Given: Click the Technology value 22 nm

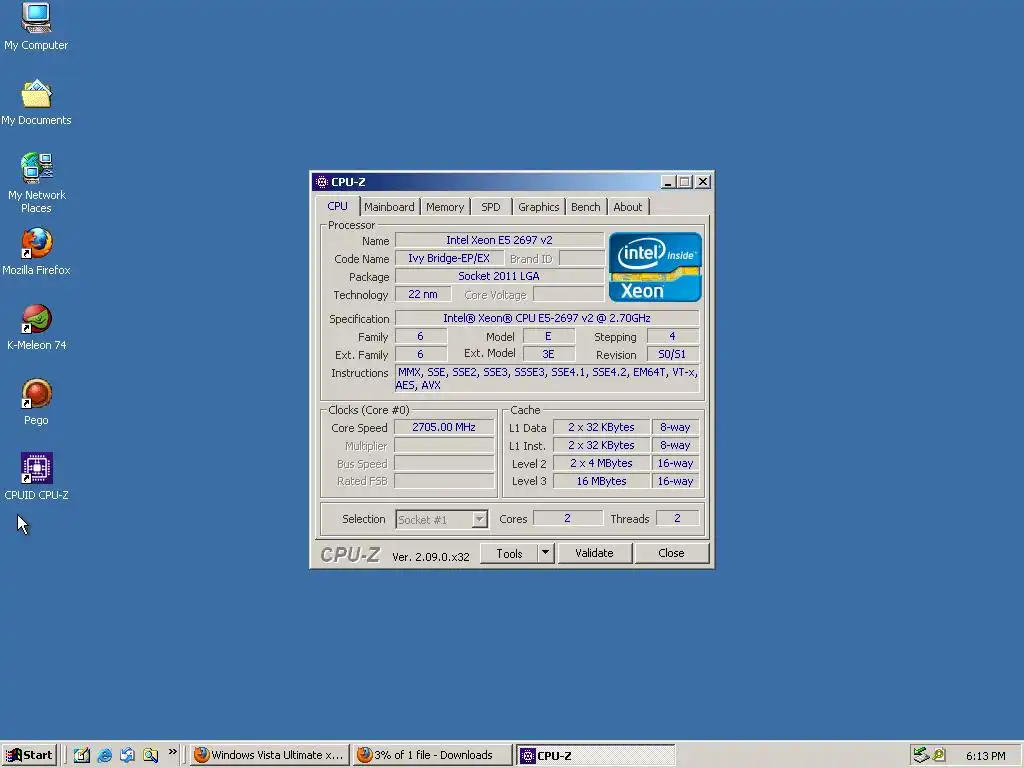Looking at the screenshot, I should tap(423, 295).
